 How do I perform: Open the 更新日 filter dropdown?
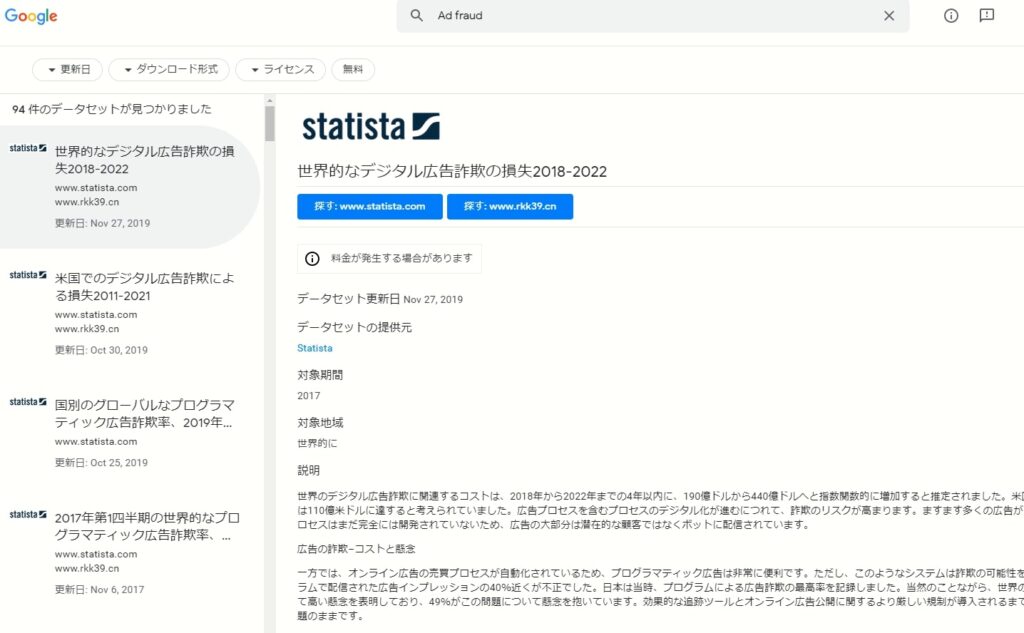[x=68, y=69]
